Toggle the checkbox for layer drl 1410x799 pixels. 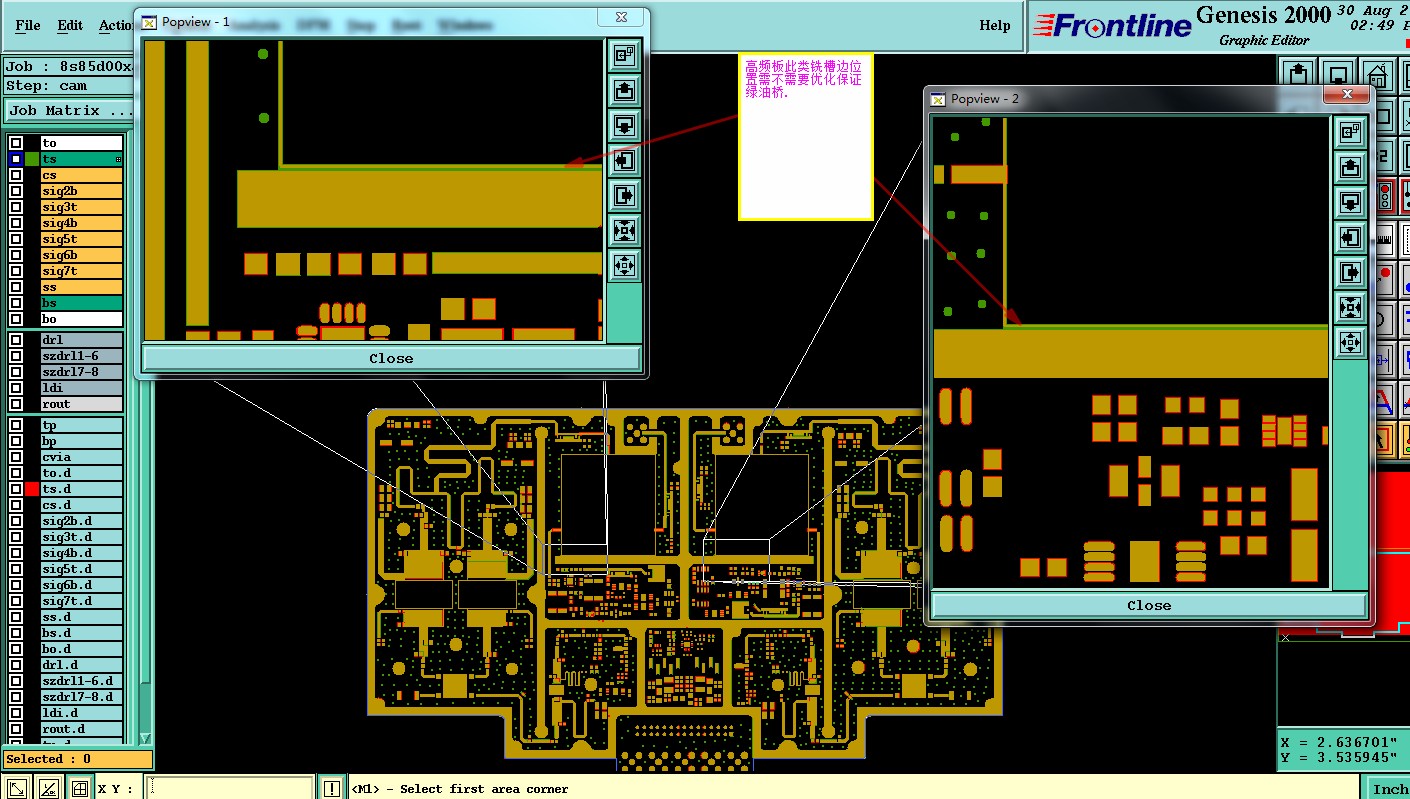coord(16,340)
